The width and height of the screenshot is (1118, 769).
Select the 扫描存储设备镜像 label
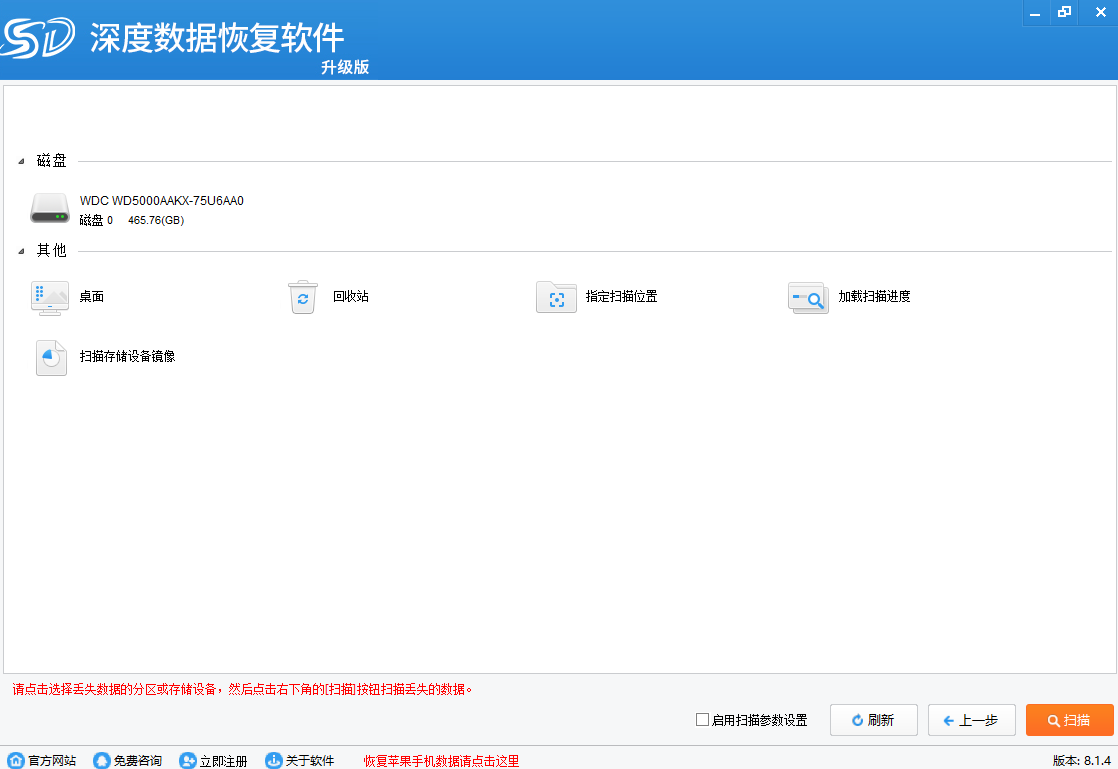(x=128, y=356)
